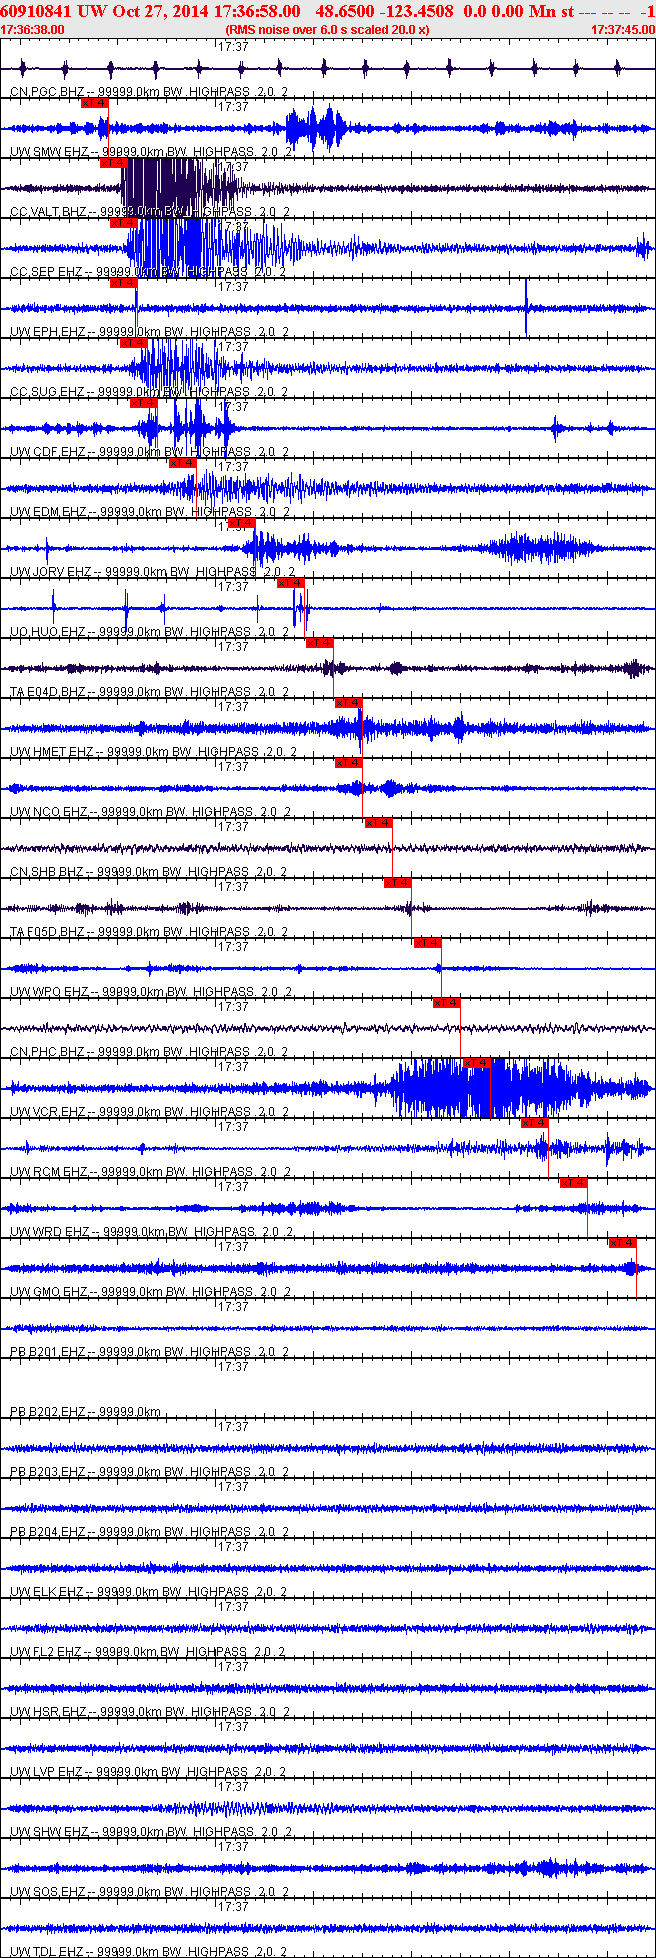Click the start time 17:36:38.00 label
Viewport: 656px width, 1958px height.
pos(32,29)
